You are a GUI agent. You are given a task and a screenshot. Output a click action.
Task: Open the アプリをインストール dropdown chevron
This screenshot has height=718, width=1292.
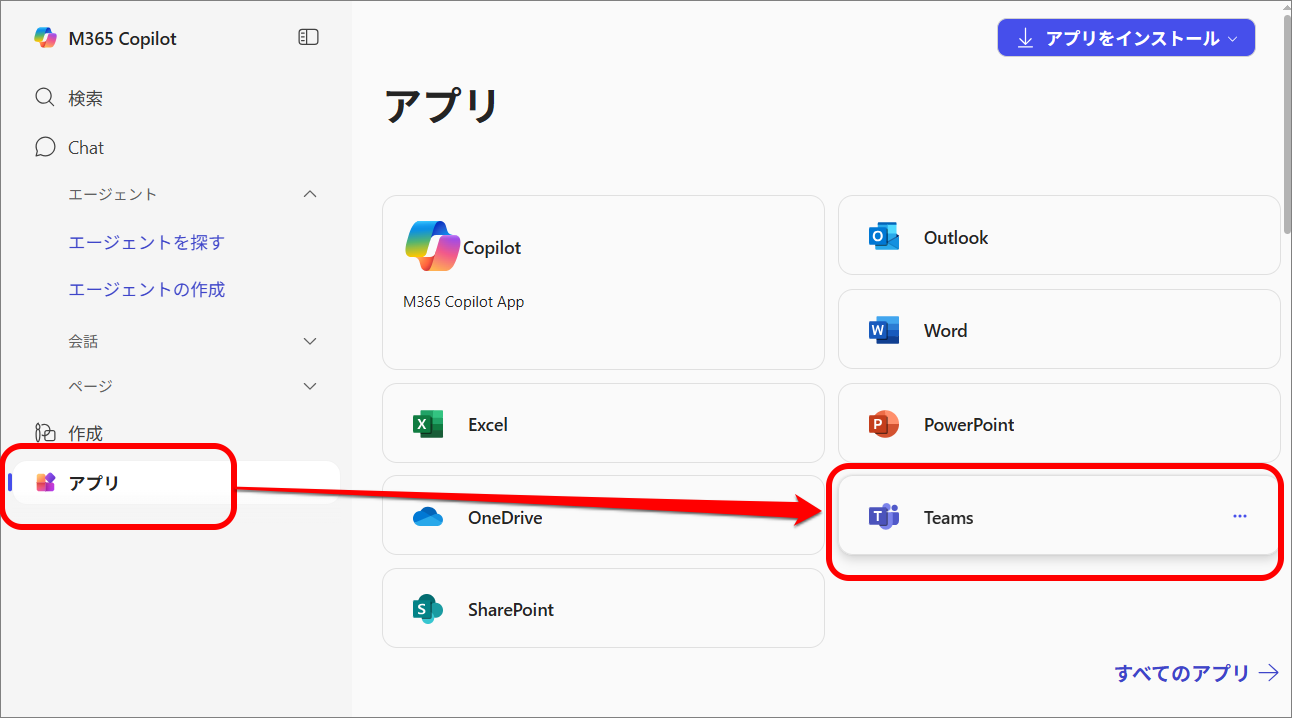[1232, 39]
